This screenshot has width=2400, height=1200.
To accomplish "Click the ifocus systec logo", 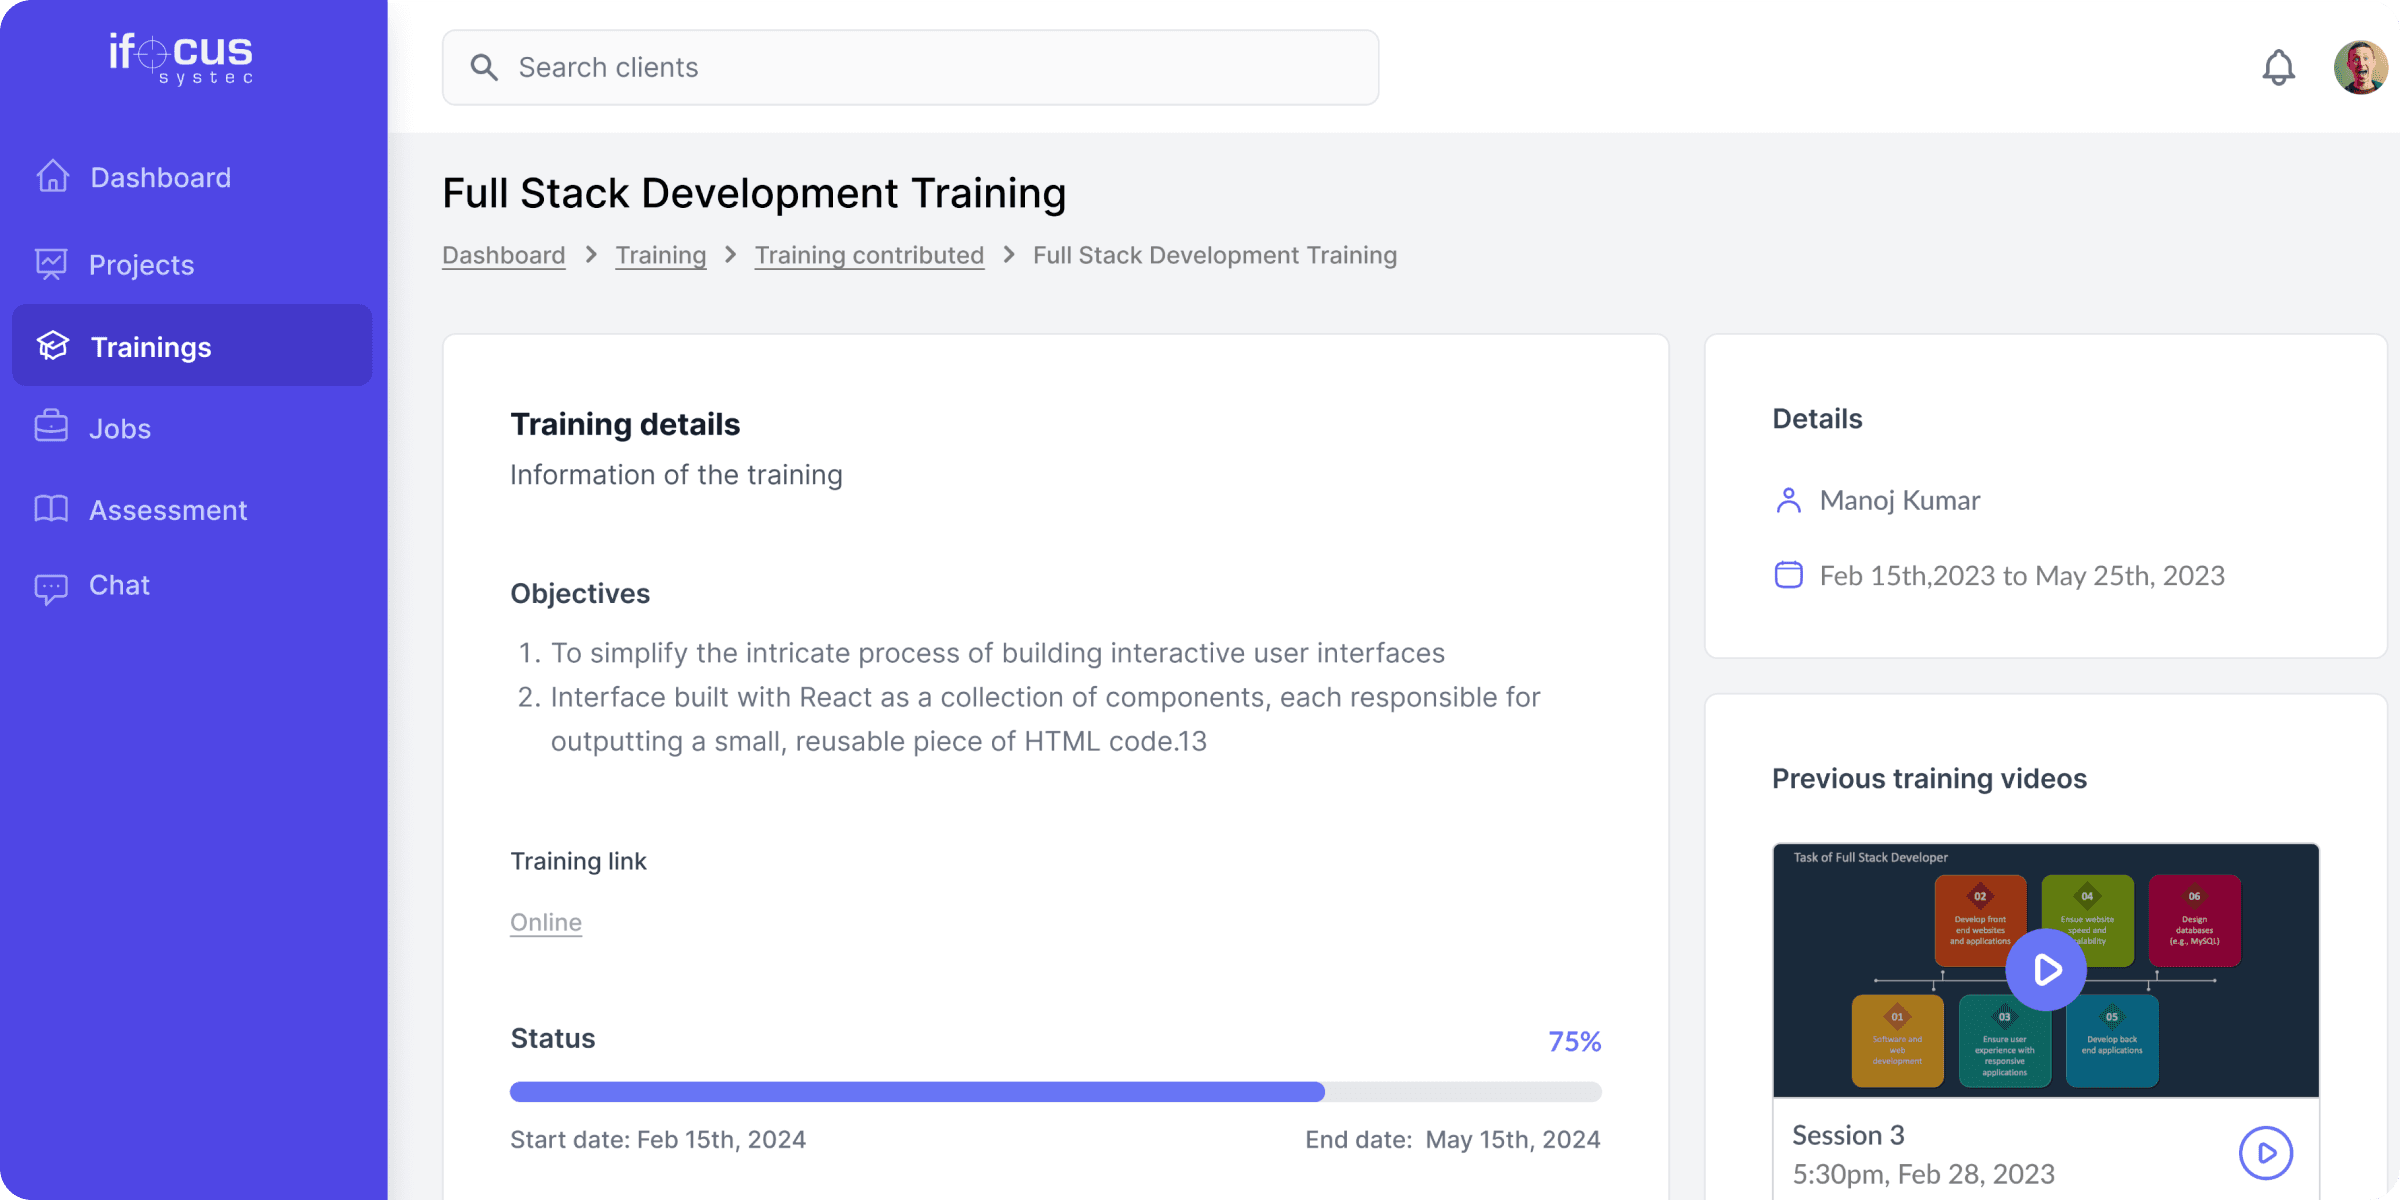I will [181, 58].
